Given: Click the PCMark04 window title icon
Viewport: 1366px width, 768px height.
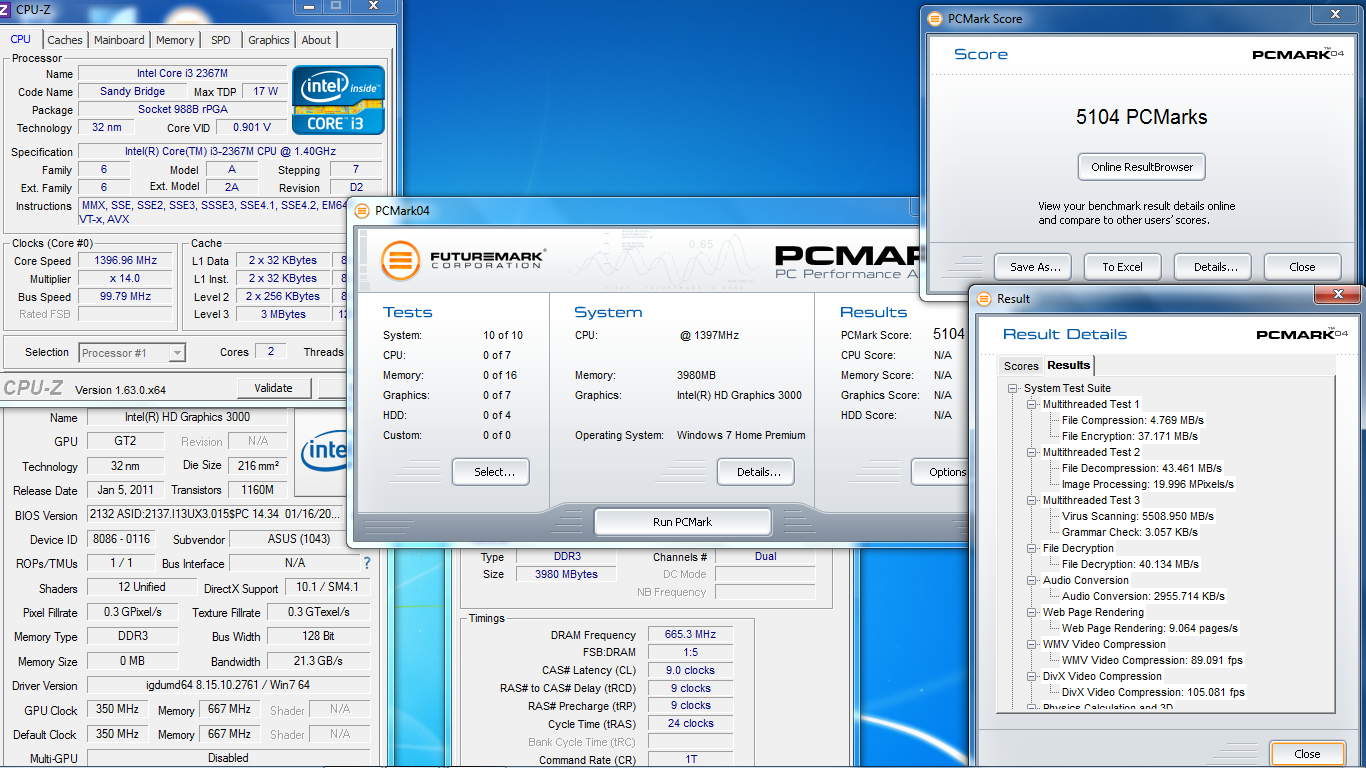Looking at the screenshot, I should click(x=362, y=210).
